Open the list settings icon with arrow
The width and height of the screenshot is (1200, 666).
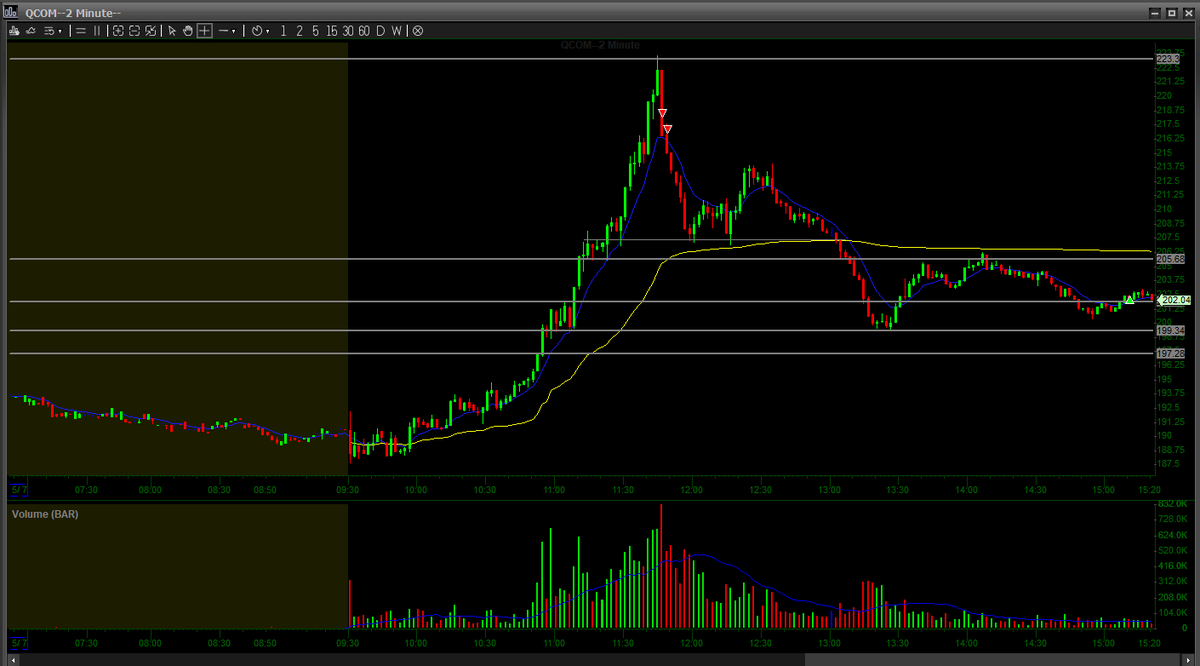[x=52, y=31]
